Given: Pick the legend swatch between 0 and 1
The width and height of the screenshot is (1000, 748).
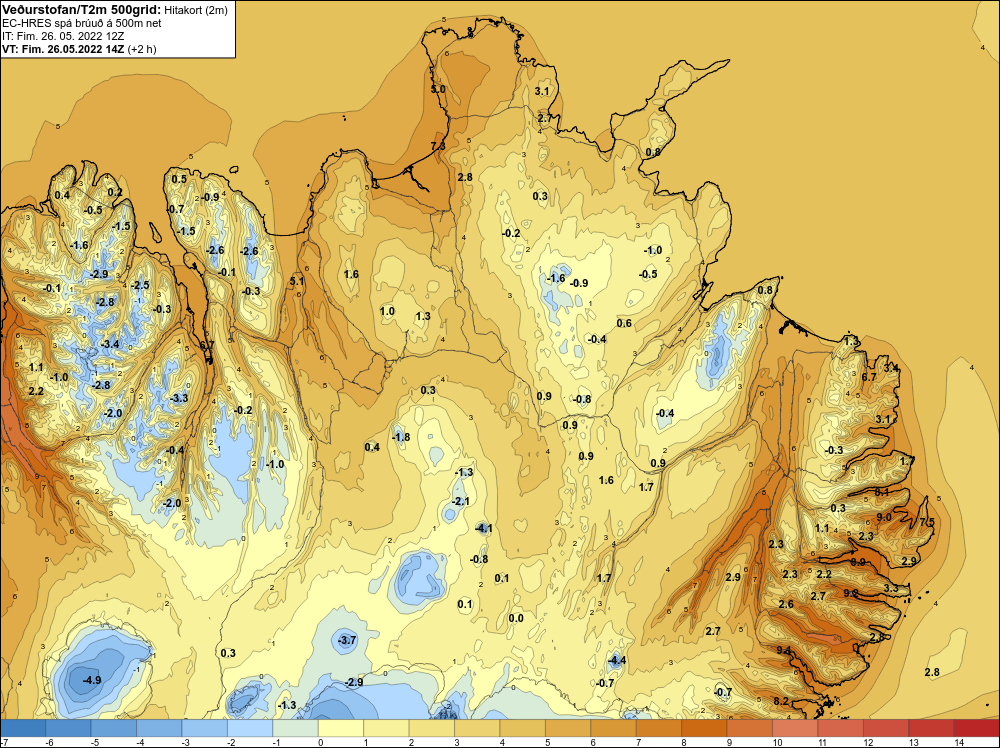Looking at the screenshot, I should coord(341,728).
